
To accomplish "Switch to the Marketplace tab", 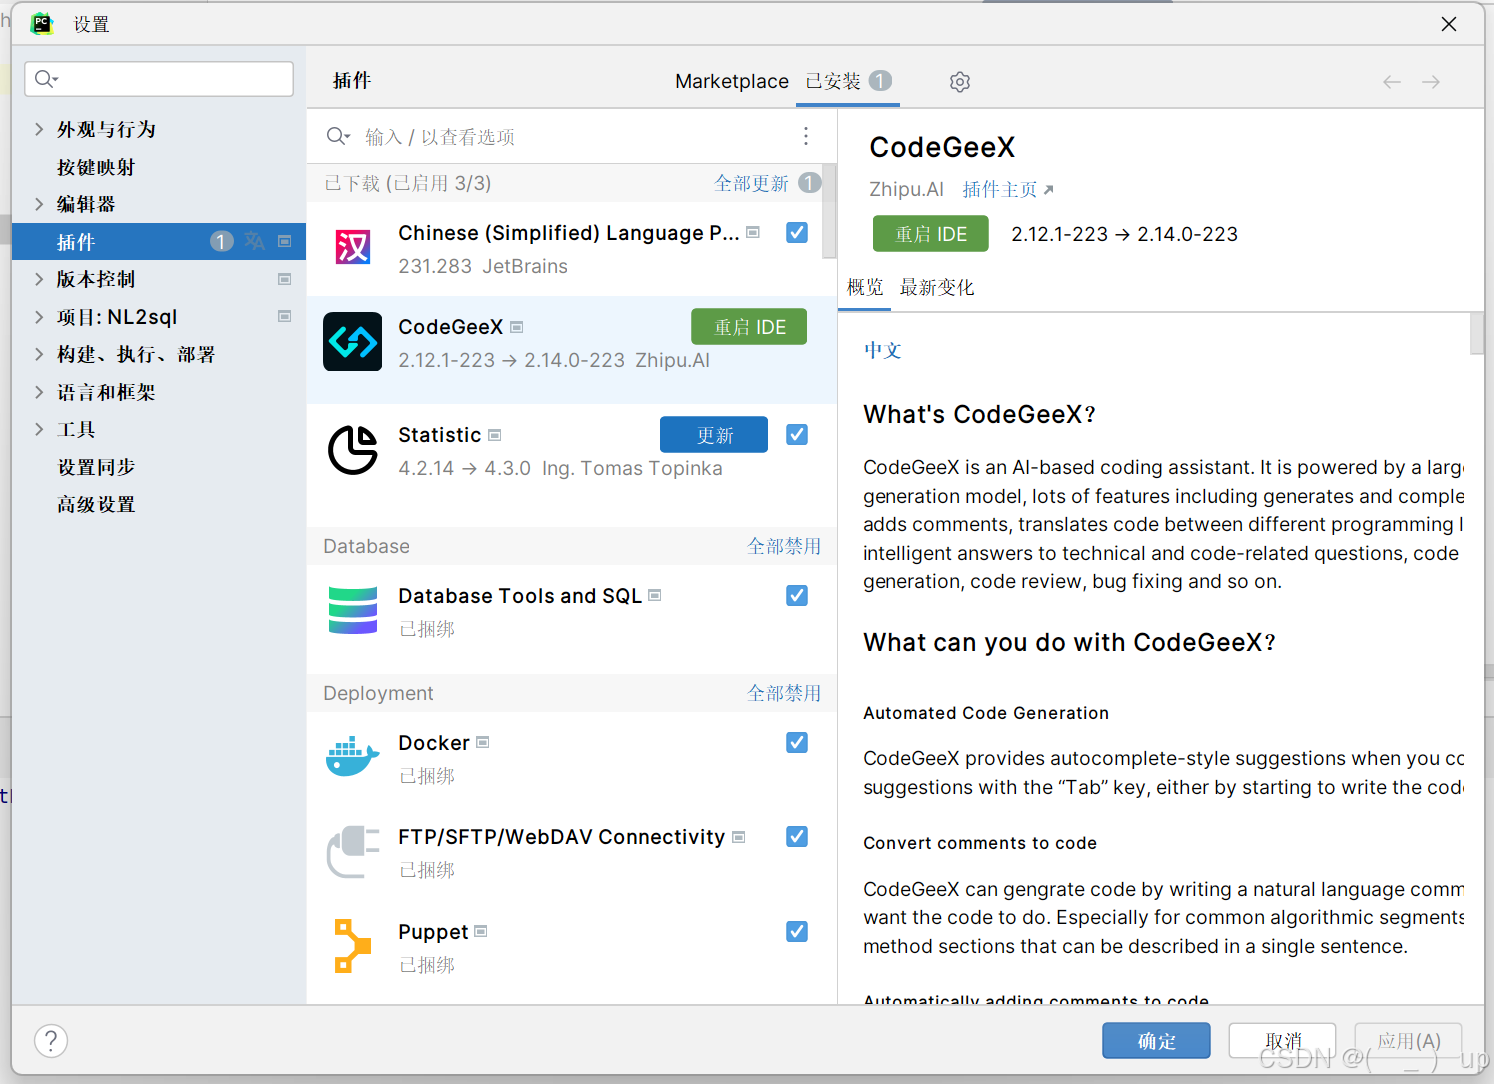I will click(732, 81).
